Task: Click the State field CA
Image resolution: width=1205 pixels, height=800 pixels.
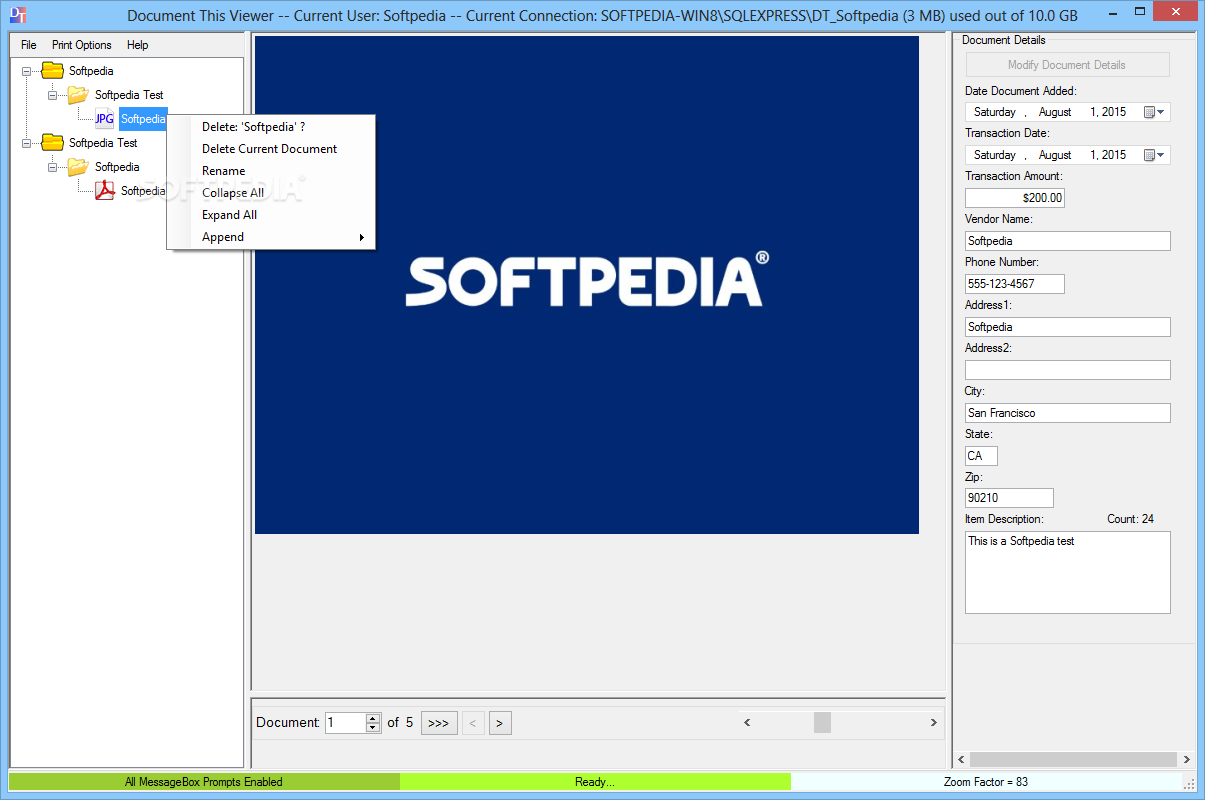Action: (x=981, y=456)
